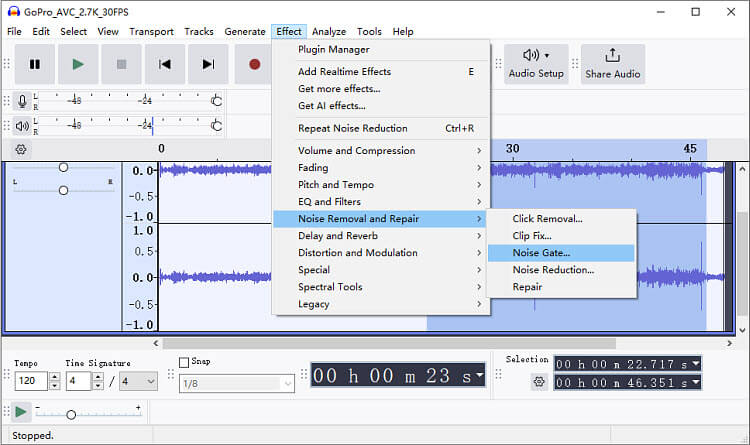Skip to end of the track
Screen dimensions: 750x445
(208, 64)
